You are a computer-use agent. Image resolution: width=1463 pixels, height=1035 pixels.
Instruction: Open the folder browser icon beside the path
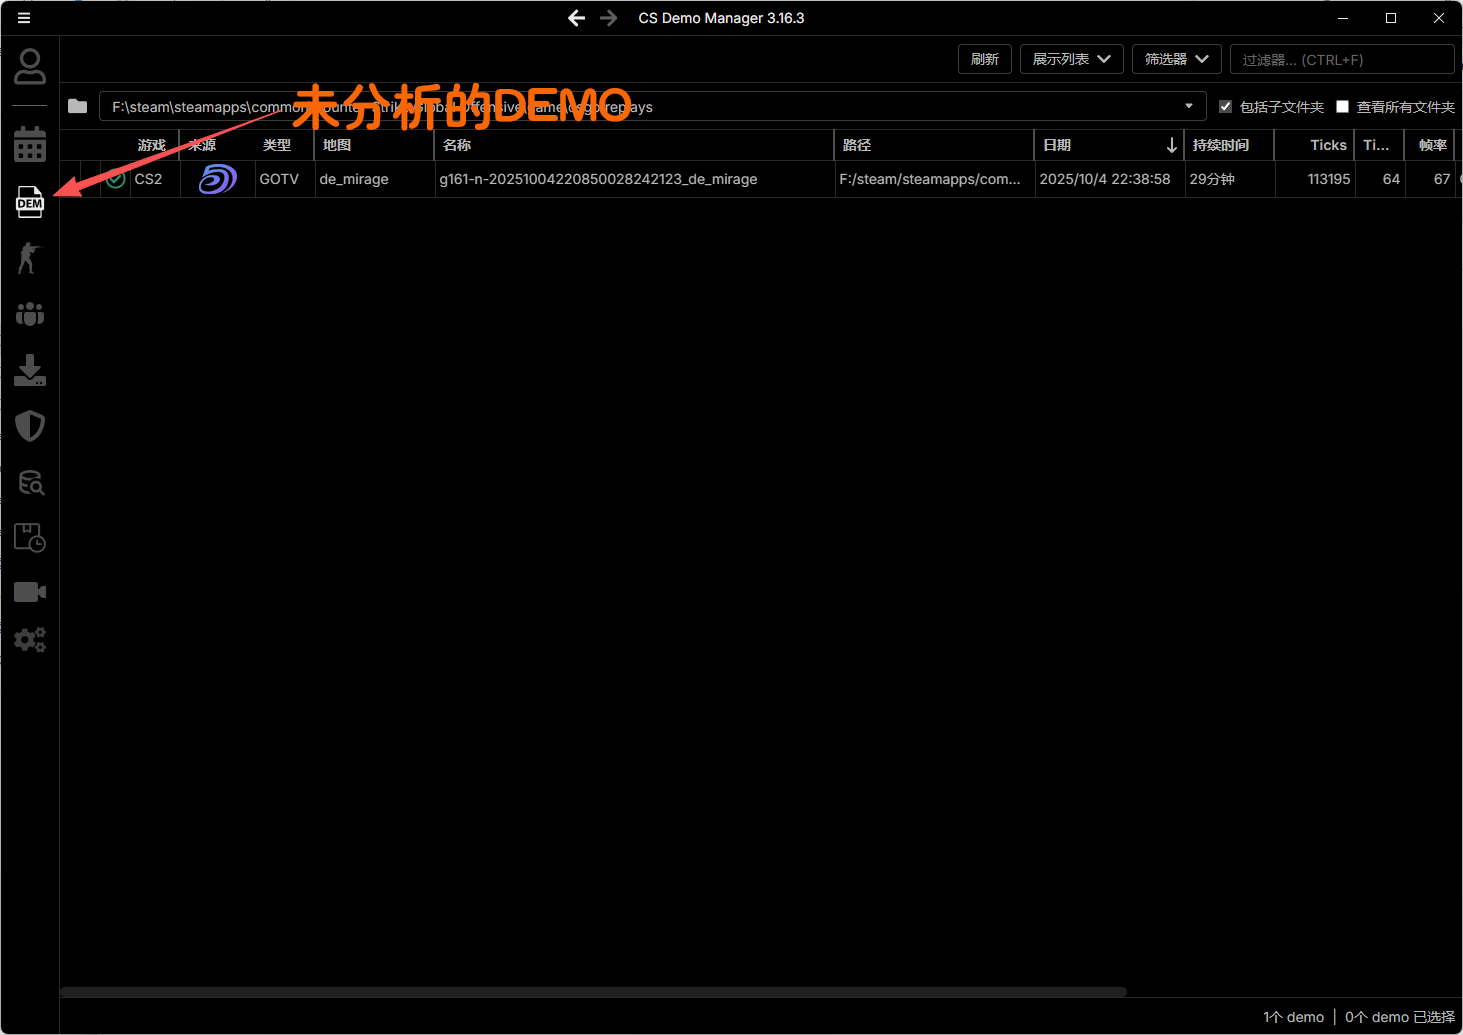click(77, 106)
